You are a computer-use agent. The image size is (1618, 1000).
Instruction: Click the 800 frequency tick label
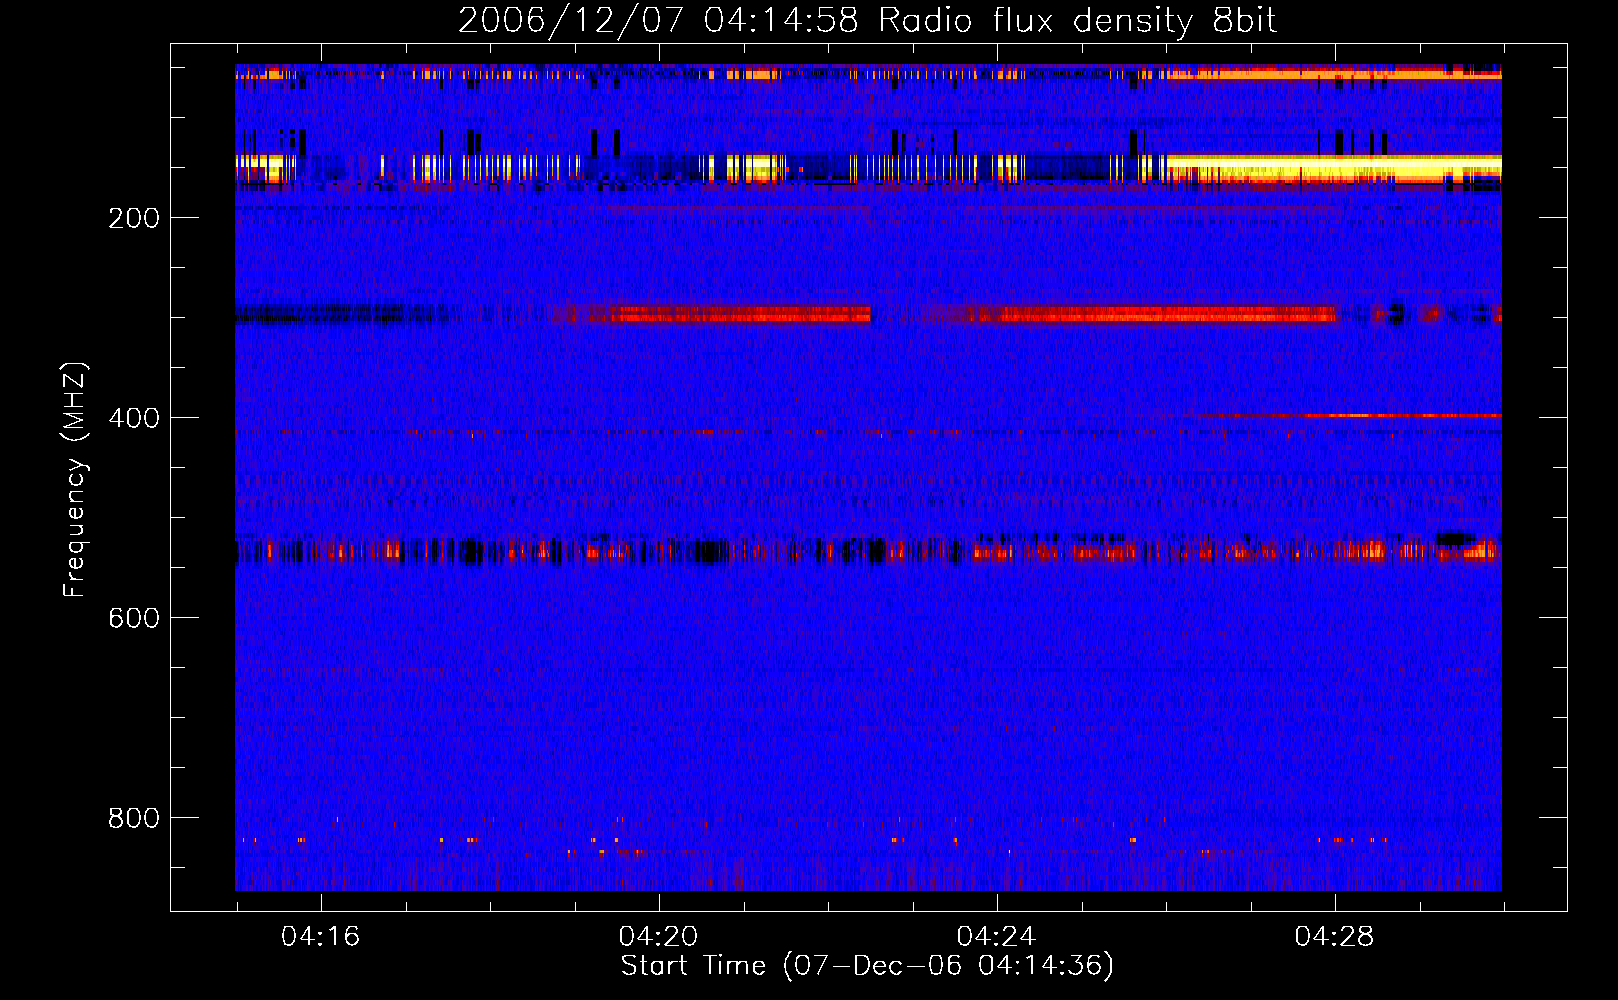(134, 818)
